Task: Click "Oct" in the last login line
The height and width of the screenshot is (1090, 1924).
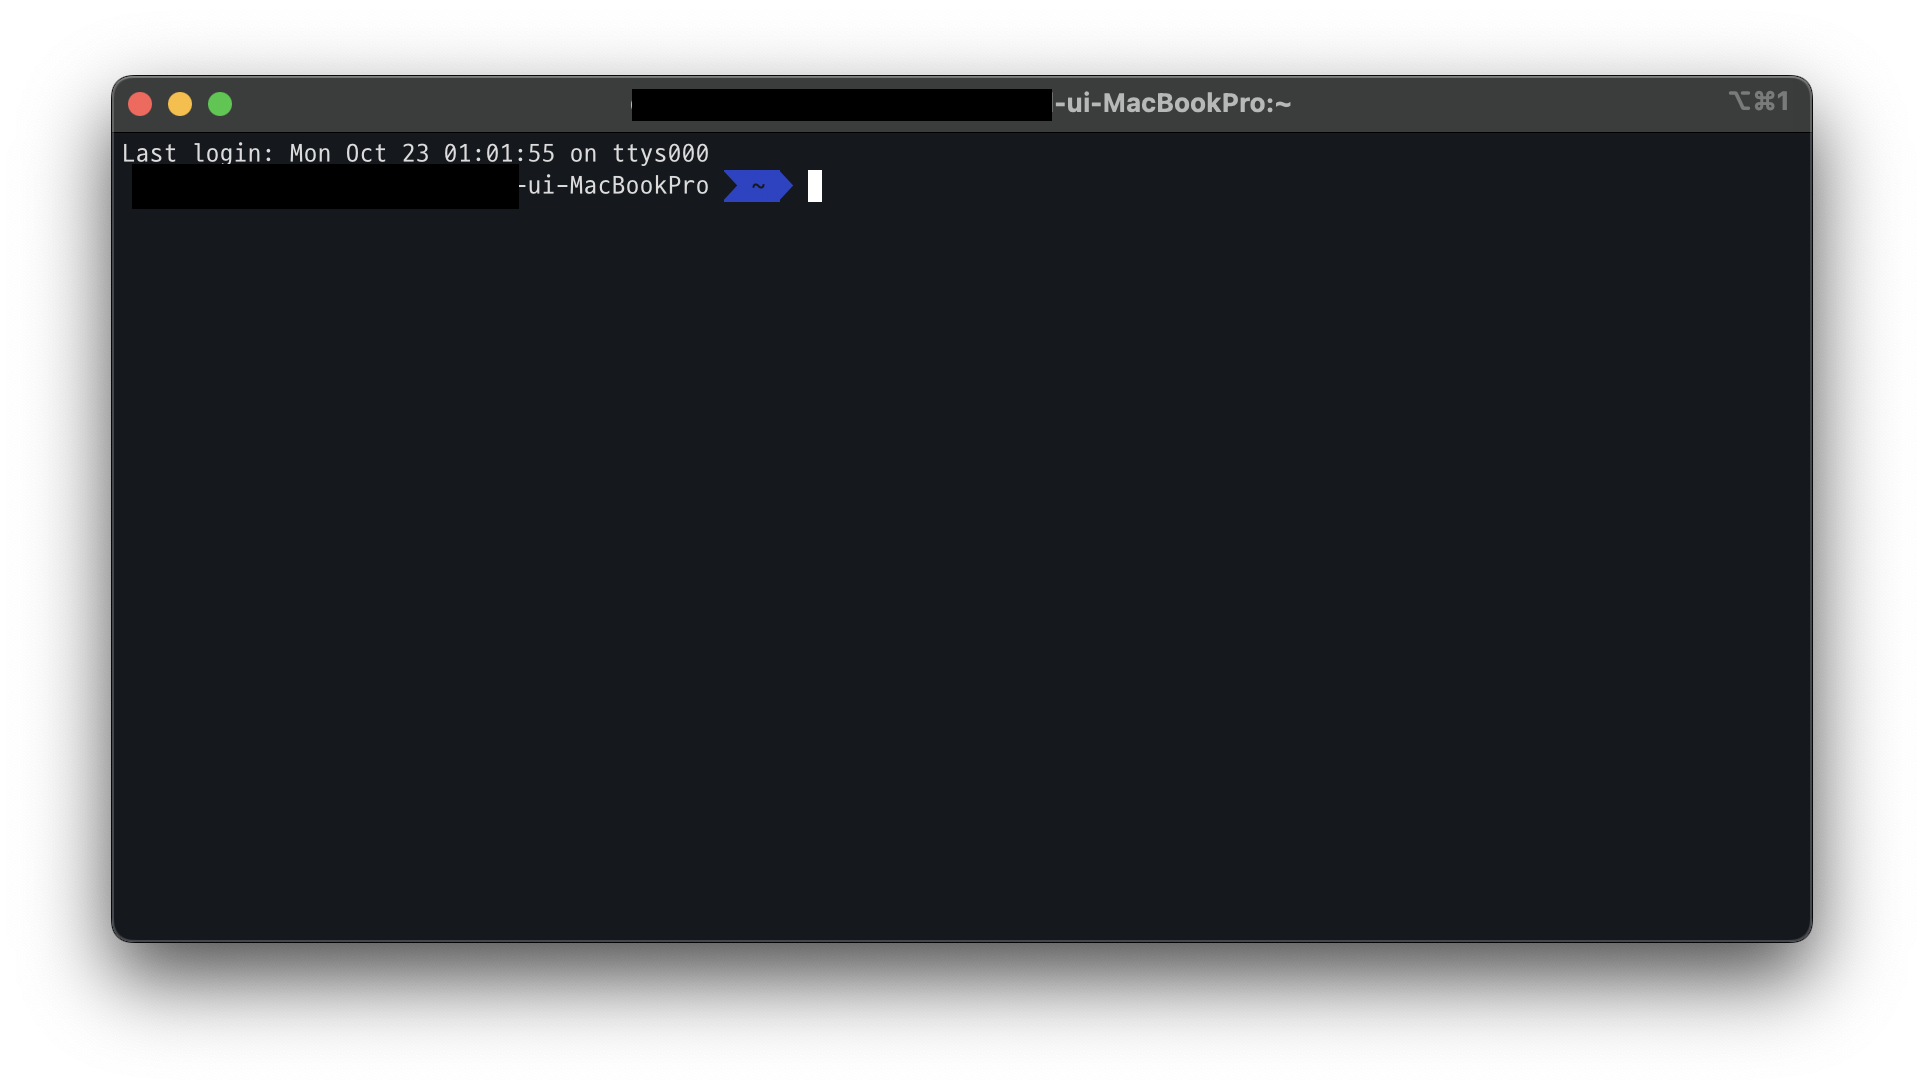Action: pos(366,153)
